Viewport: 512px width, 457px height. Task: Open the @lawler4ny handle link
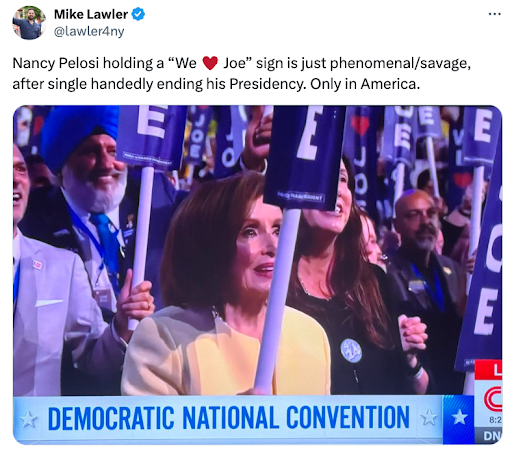coord(89,31)
